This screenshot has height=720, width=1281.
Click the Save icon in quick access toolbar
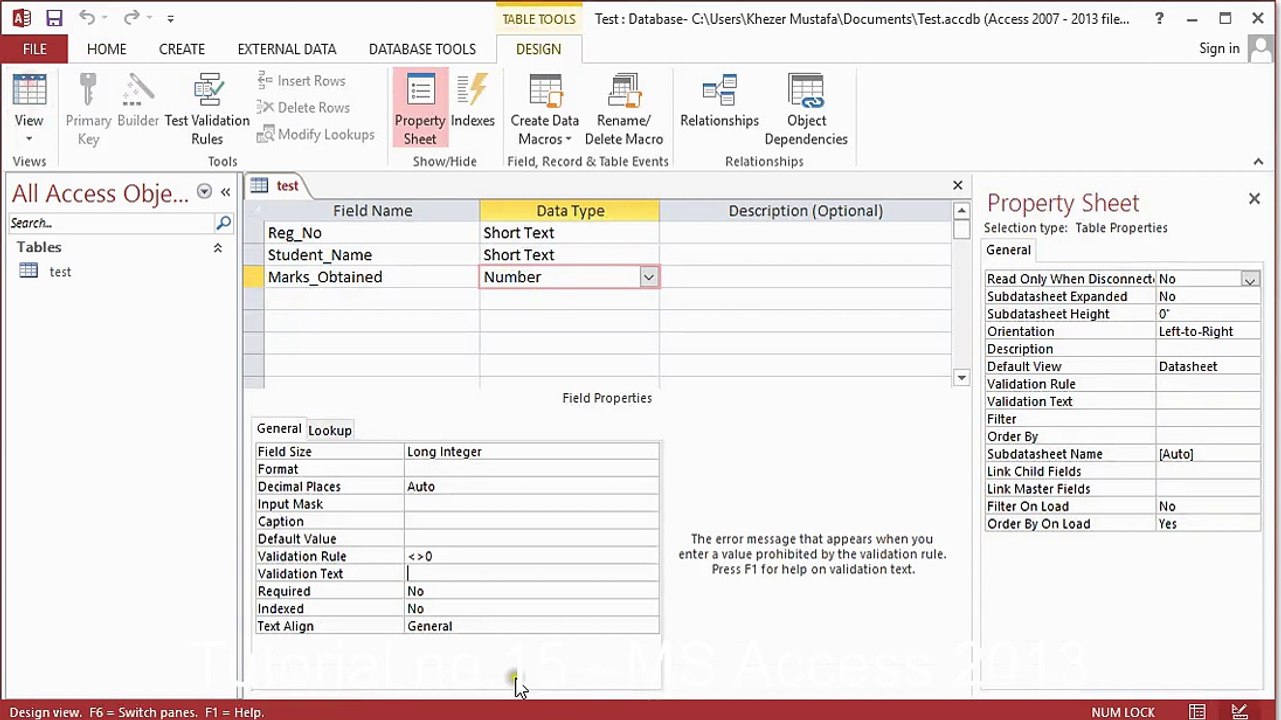(x=54, y=18)
